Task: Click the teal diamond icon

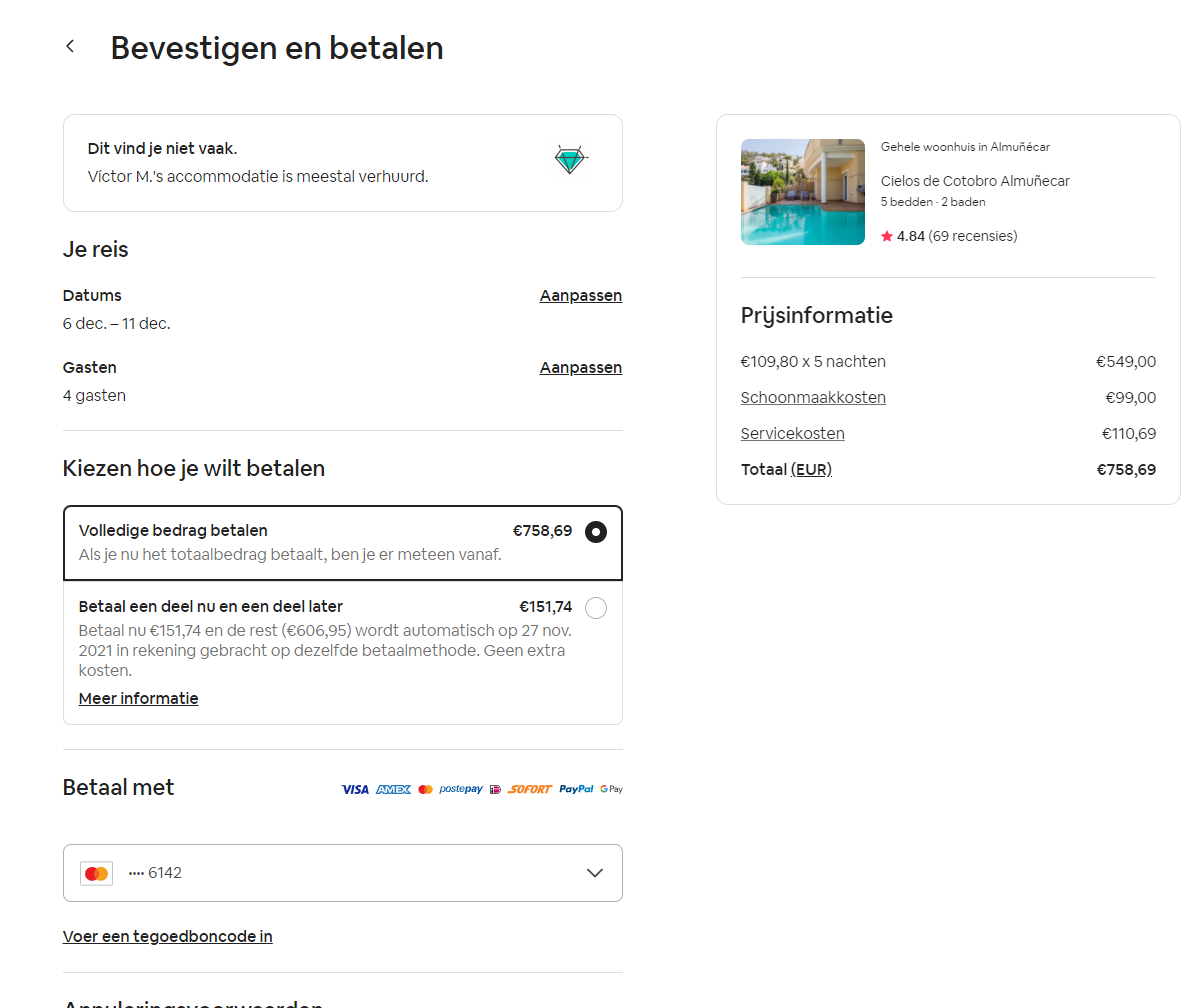Action: tap(571, 160)
